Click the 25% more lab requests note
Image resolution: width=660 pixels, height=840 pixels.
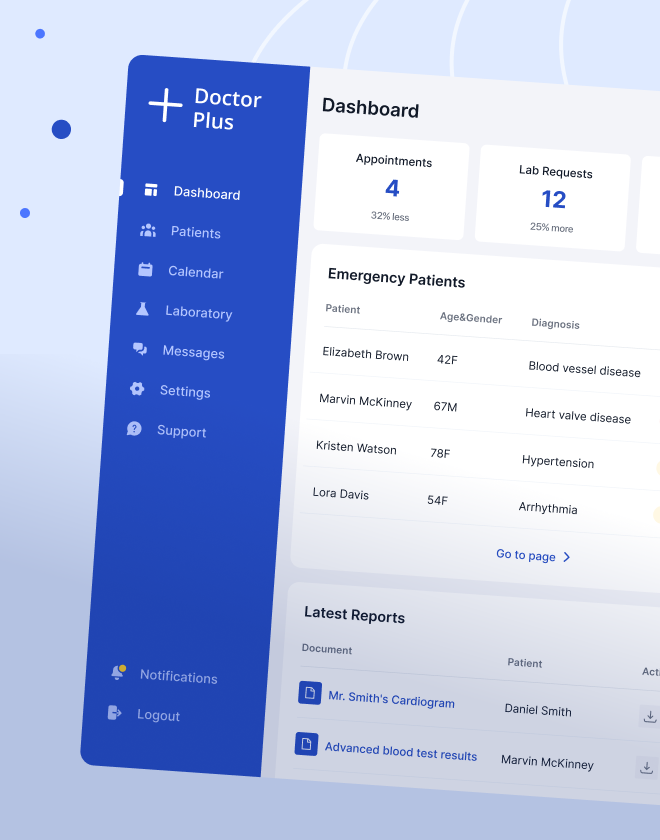click(552, 227)
